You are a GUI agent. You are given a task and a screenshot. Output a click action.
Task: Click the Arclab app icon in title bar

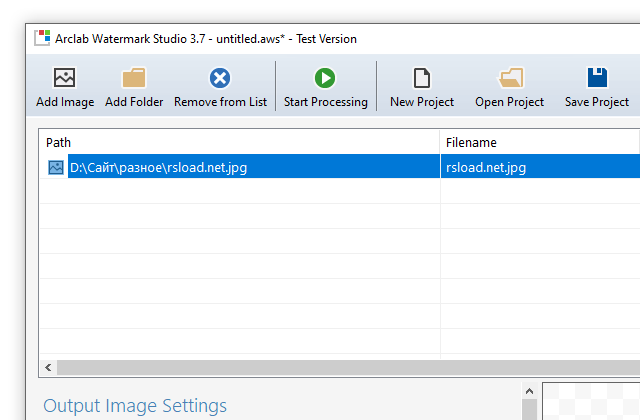pyautogui.click(x=42, y=38)
